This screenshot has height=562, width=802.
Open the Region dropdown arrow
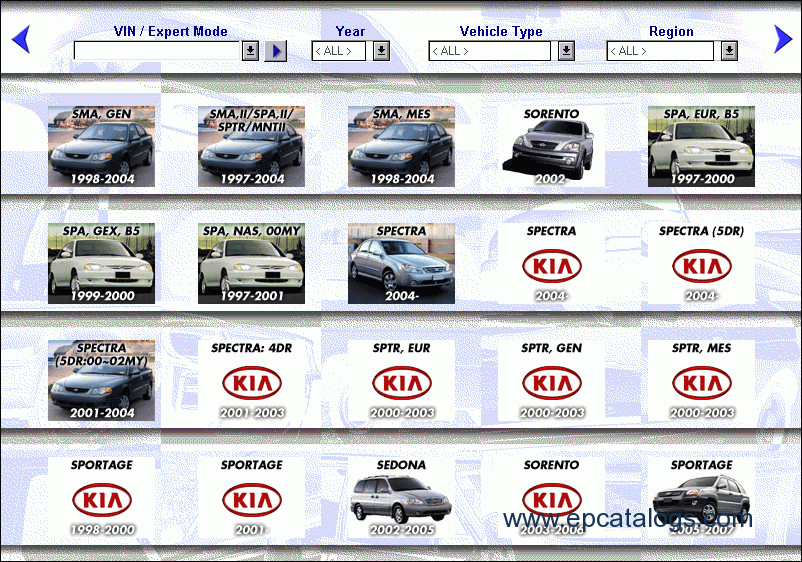click(729, 51)
